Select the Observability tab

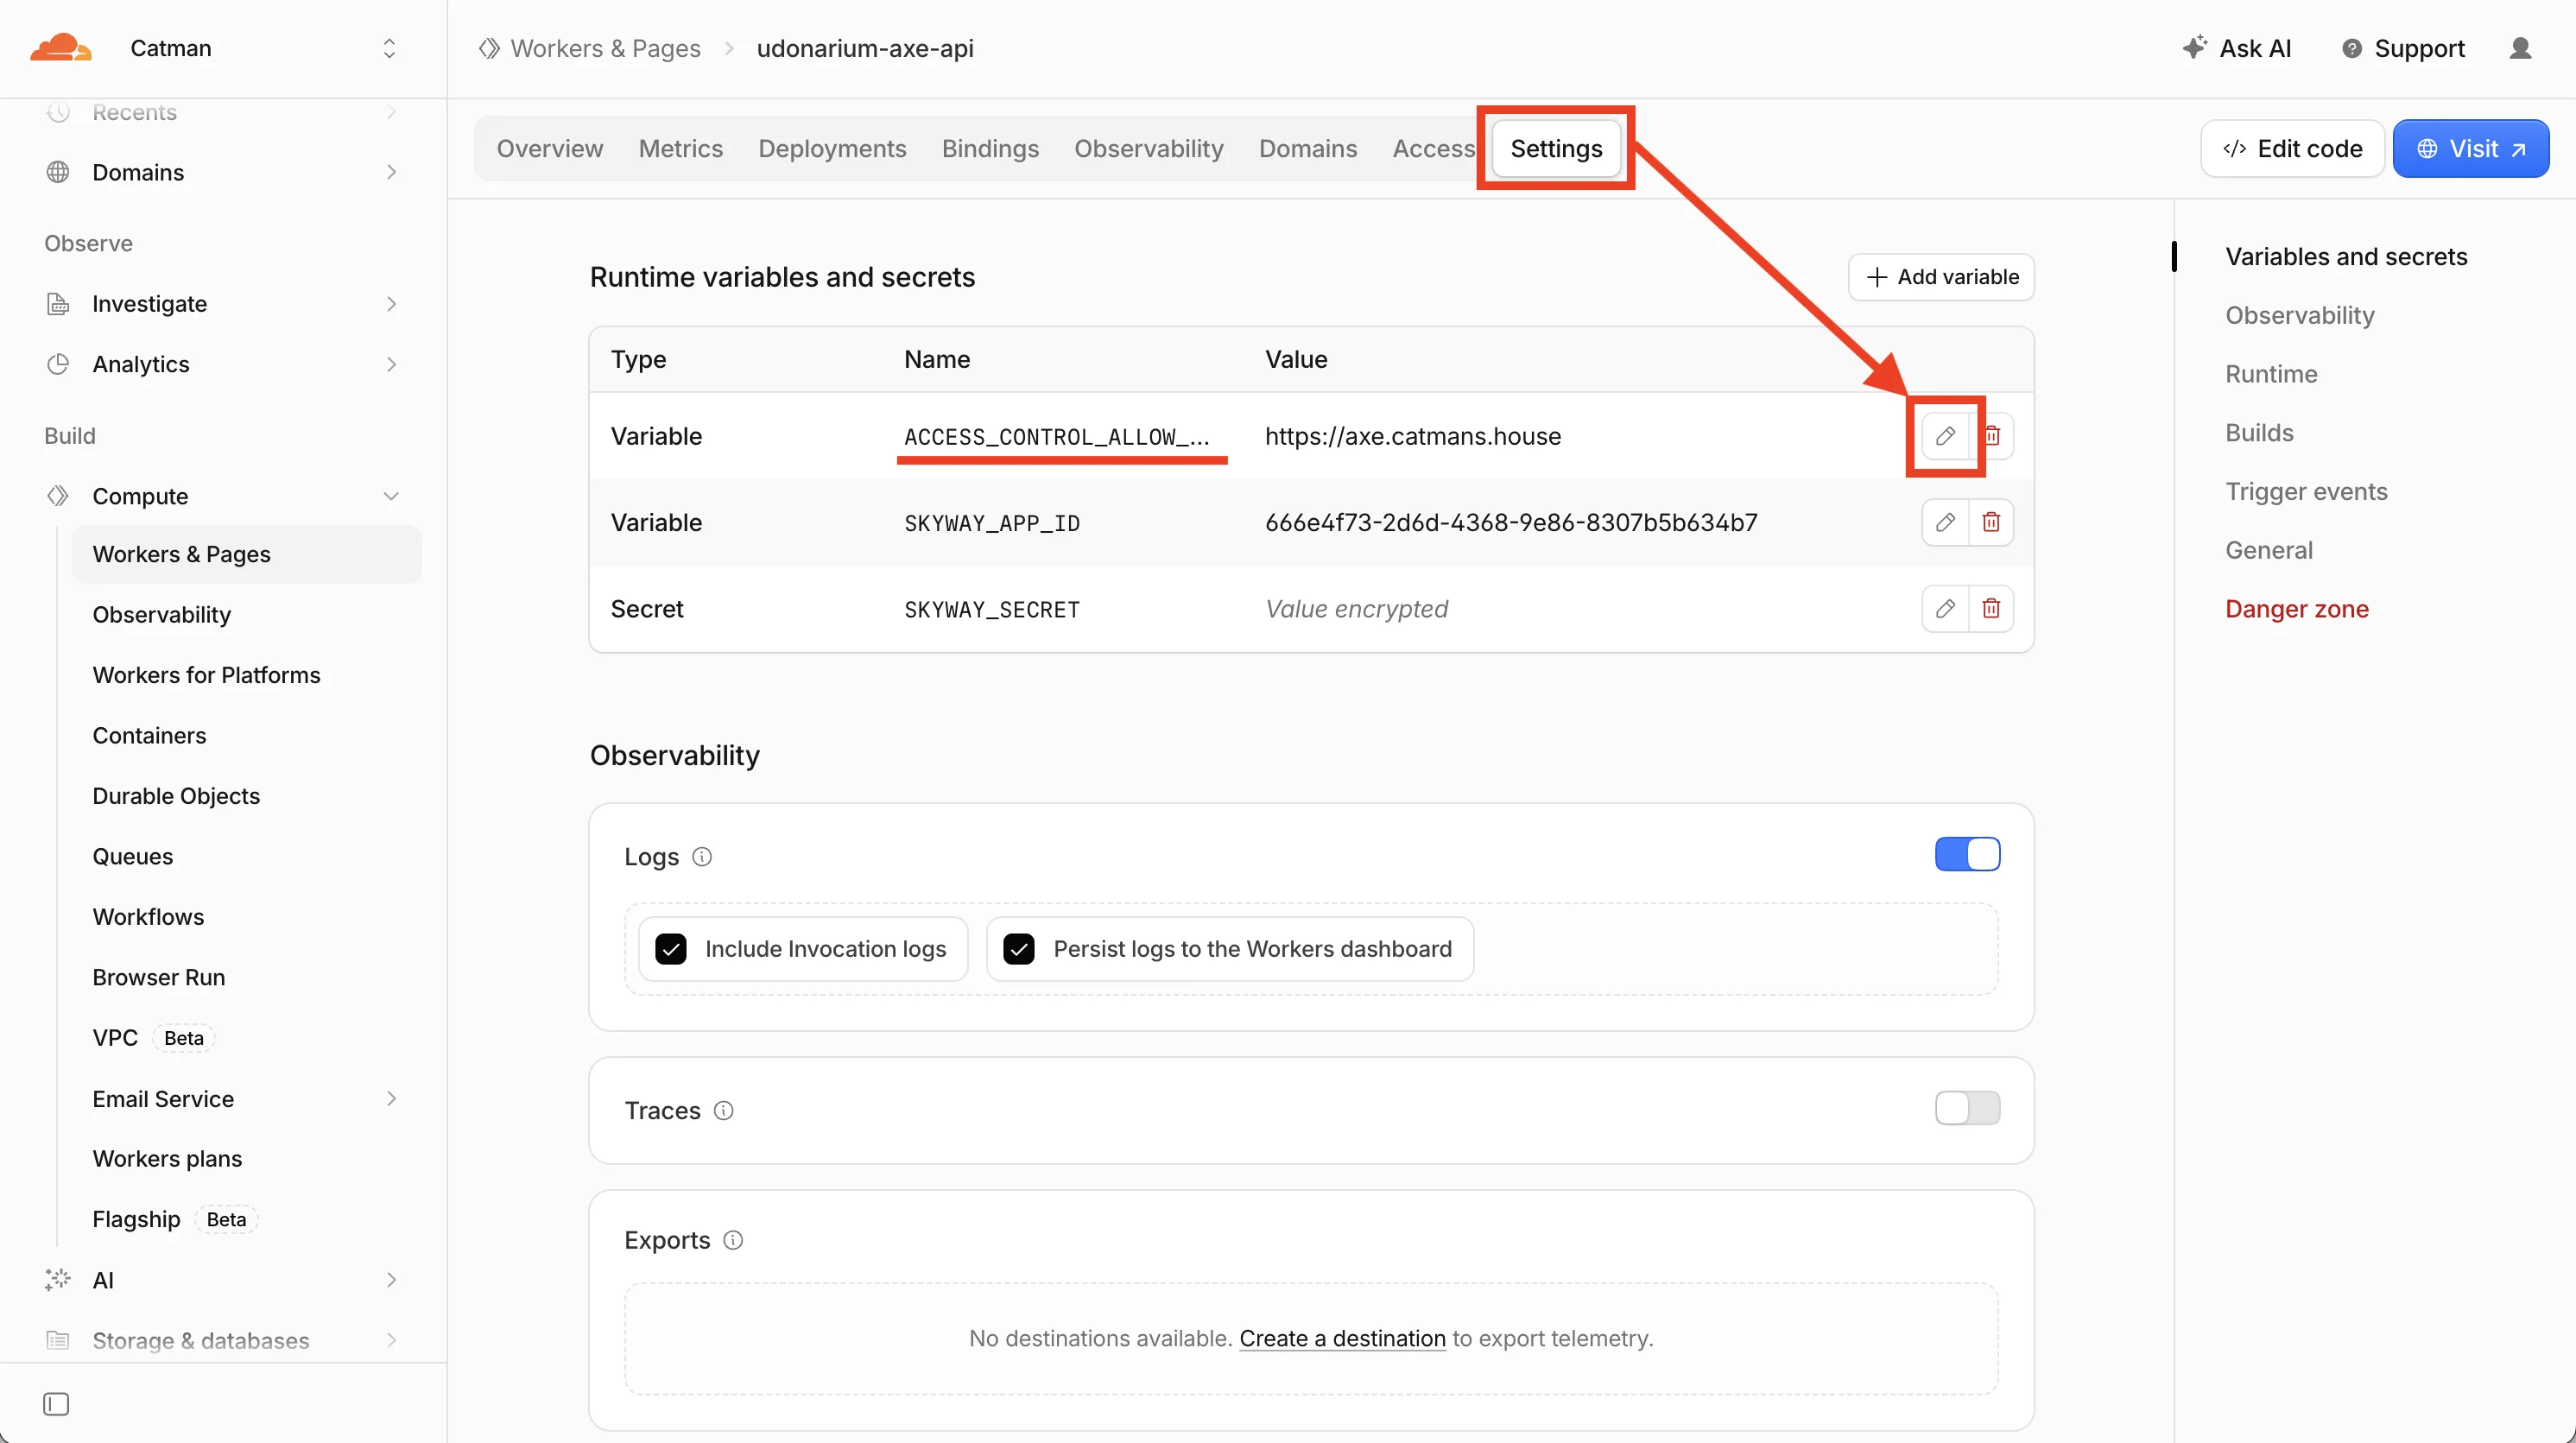pos(1149,149)
